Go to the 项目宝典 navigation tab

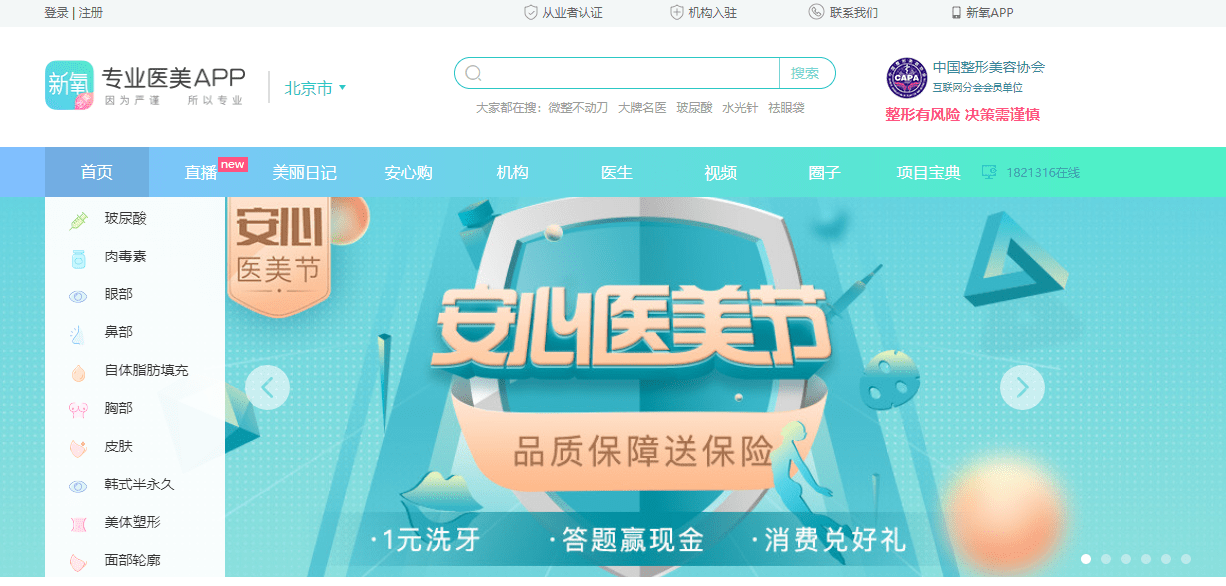(x=929, y=173)
